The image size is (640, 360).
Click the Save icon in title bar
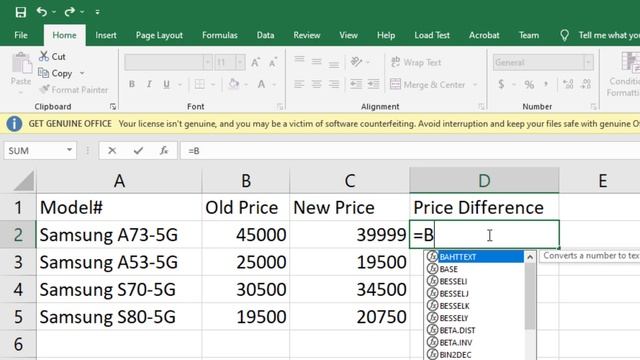coord(20,12)
